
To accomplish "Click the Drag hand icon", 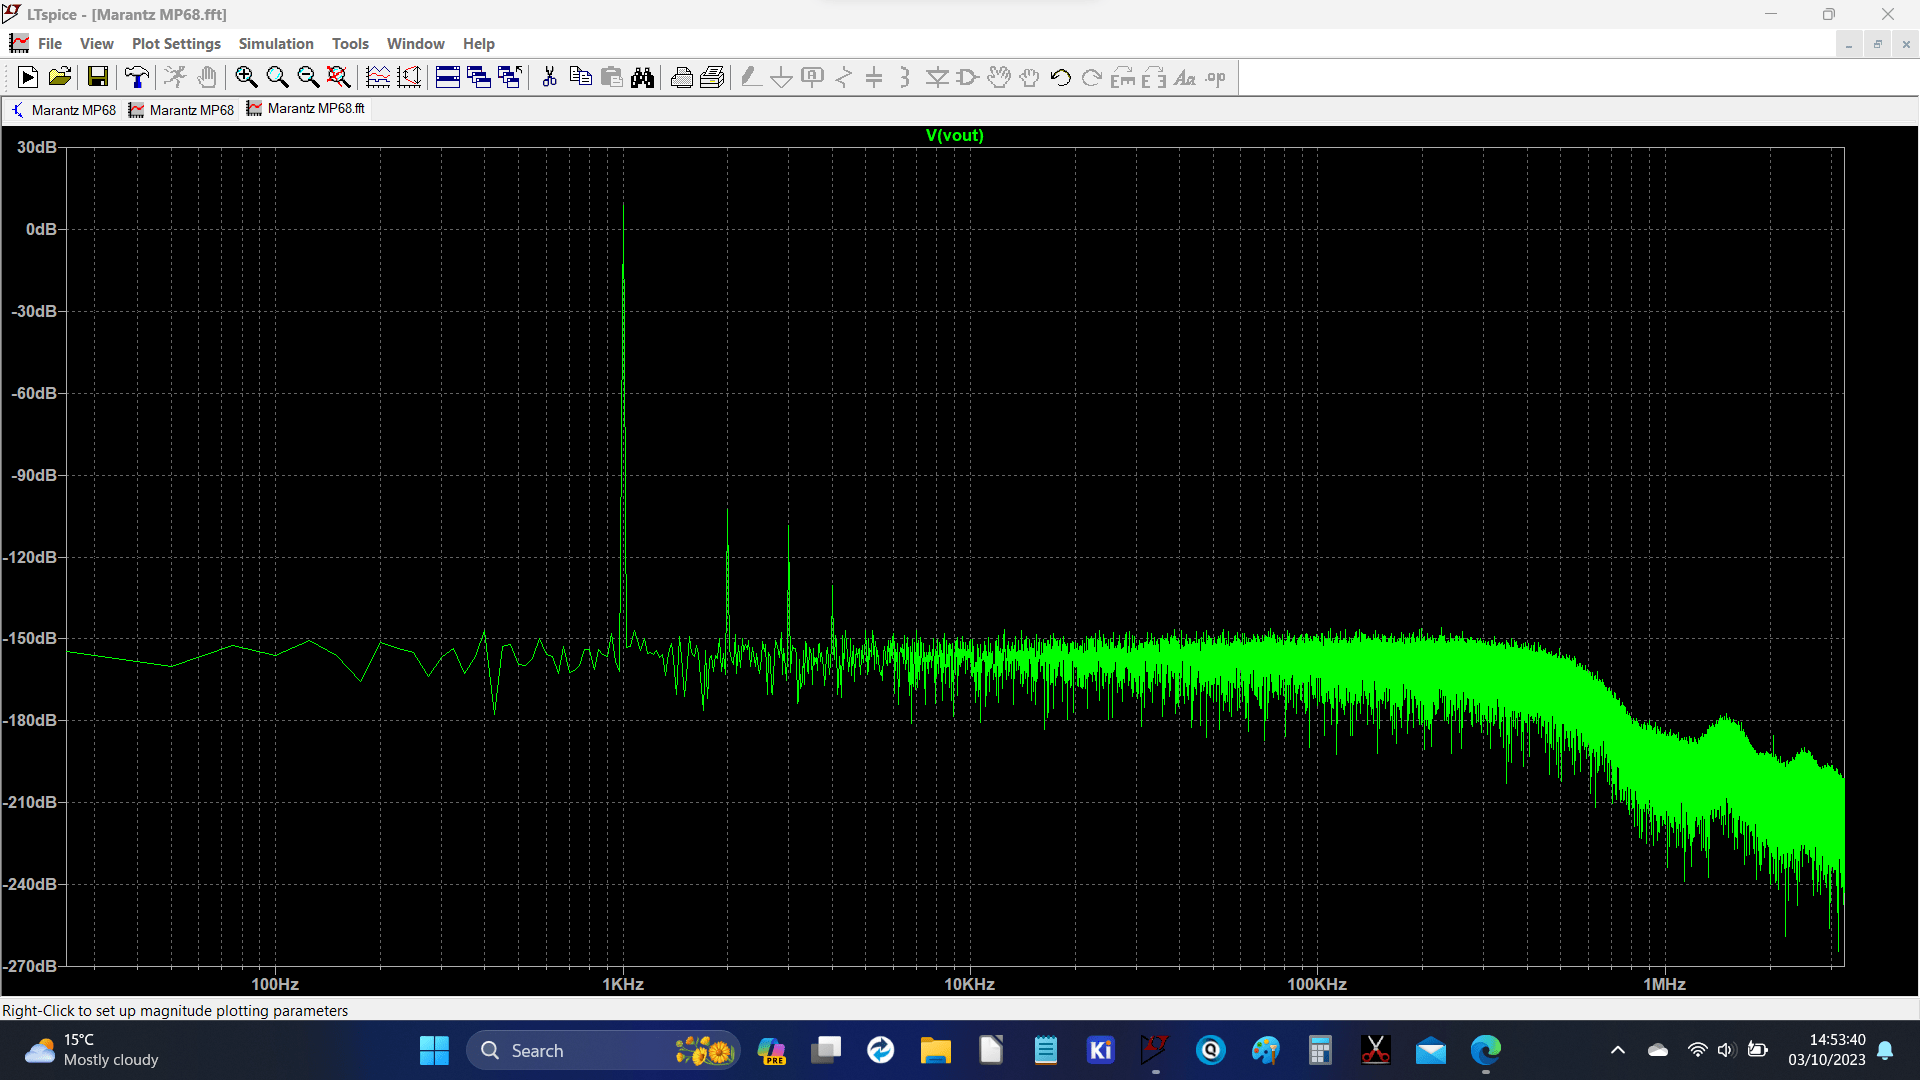I will pos(1030,77).
